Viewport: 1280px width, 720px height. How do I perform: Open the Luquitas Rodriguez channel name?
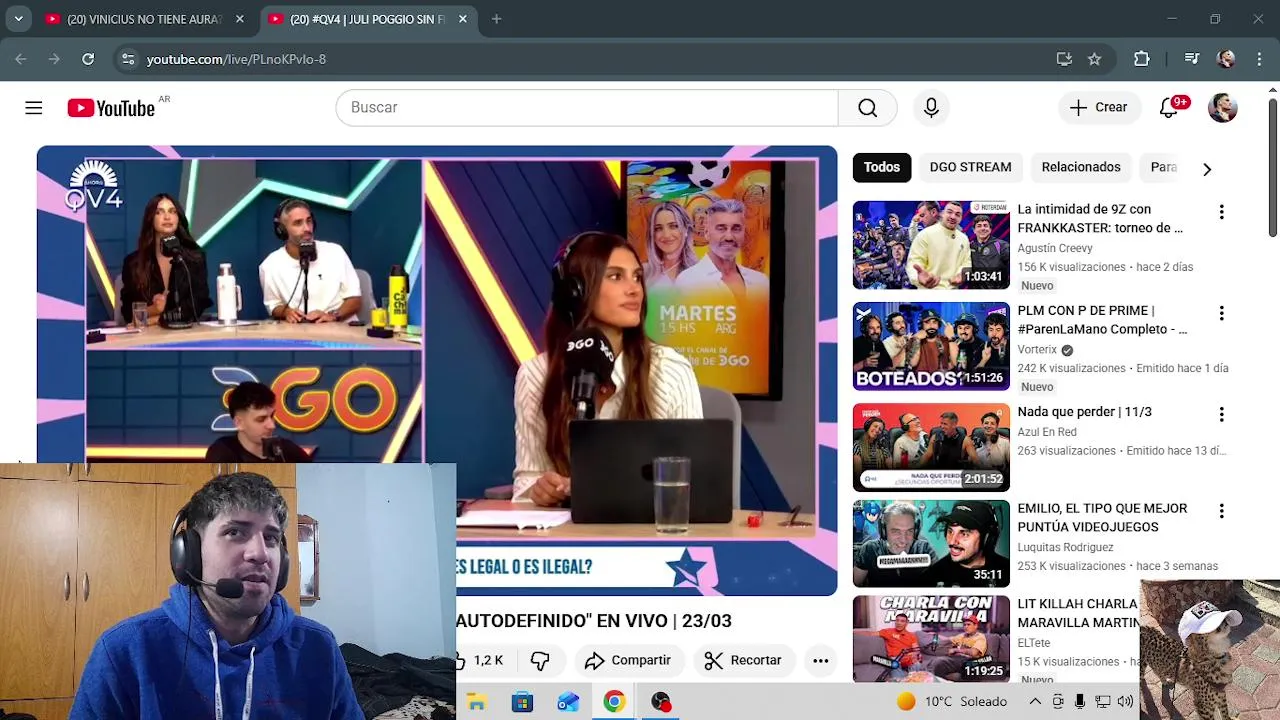[x=1065, y=547]
